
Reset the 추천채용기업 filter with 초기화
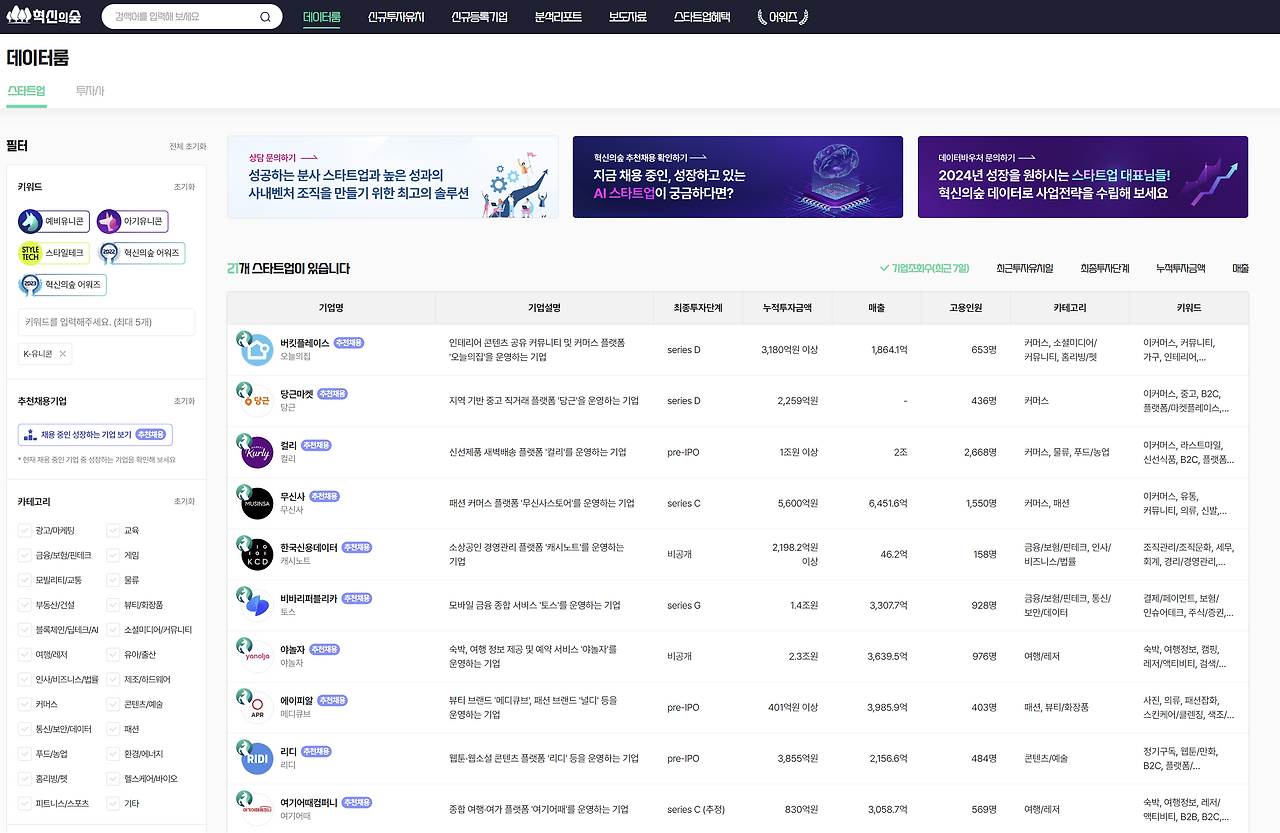(185, 401)
